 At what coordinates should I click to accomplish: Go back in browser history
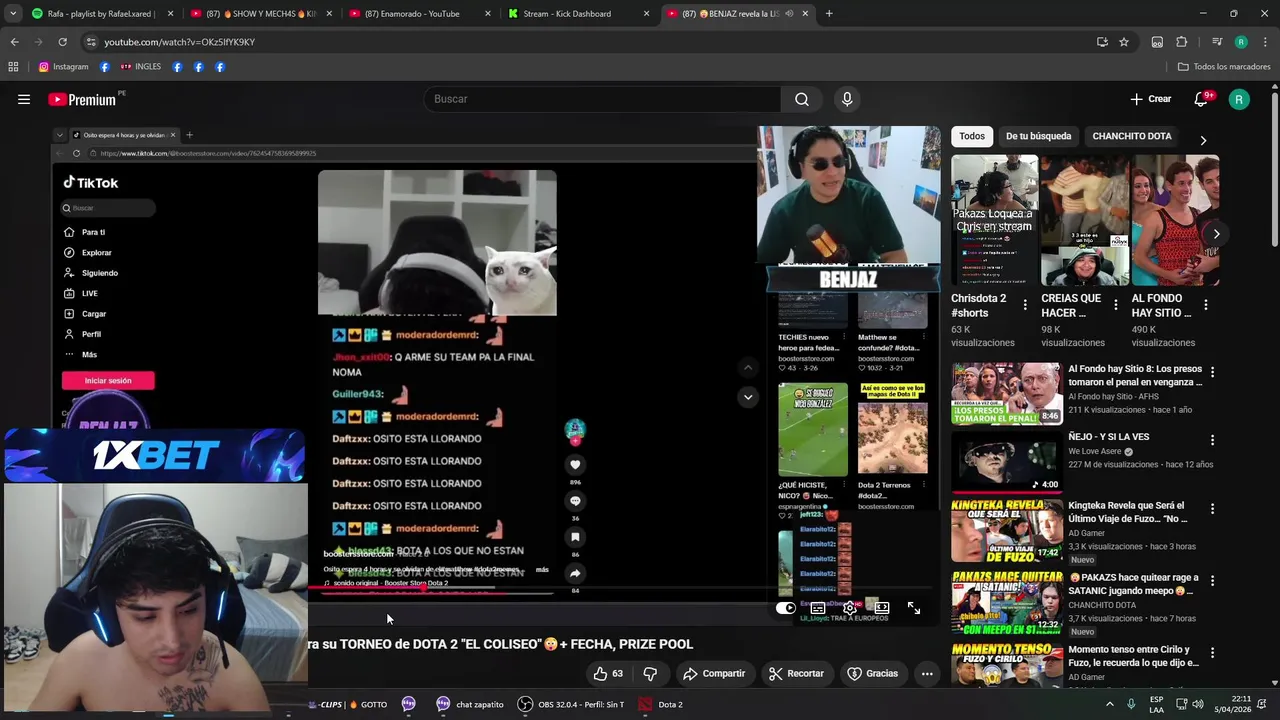point(14,42)
